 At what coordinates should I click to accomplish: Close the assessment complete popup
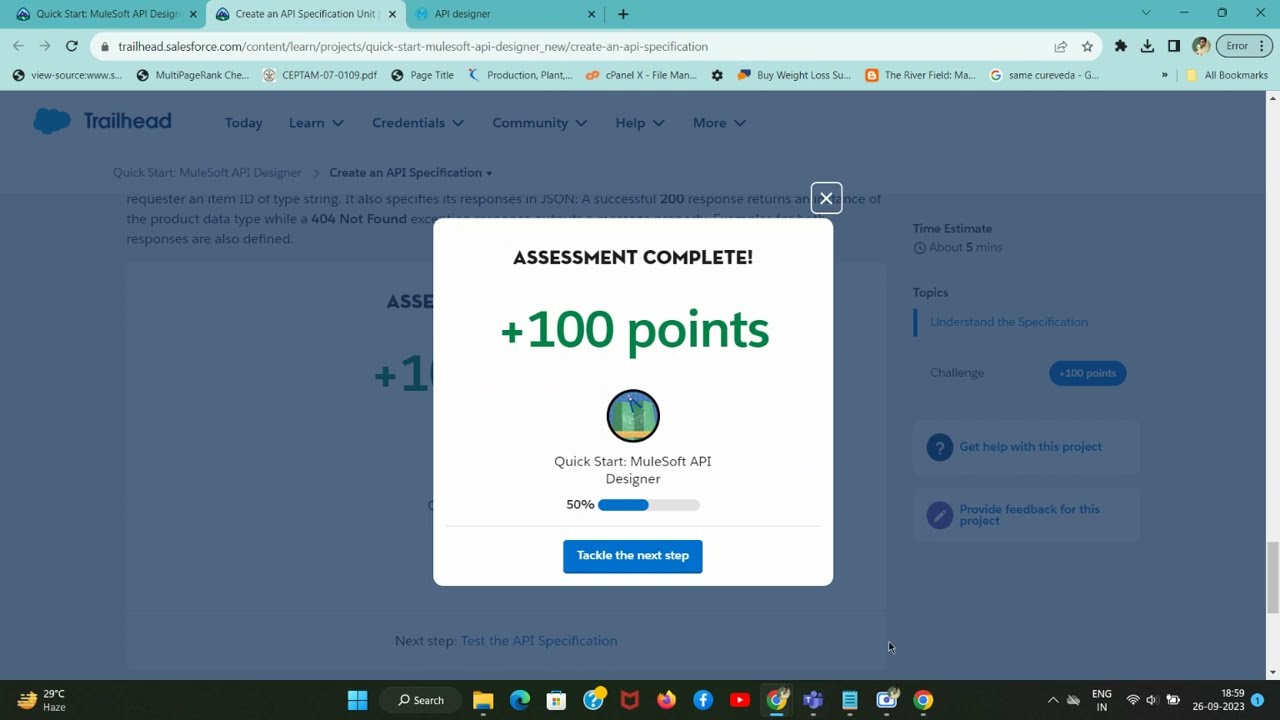coord(826,198)
